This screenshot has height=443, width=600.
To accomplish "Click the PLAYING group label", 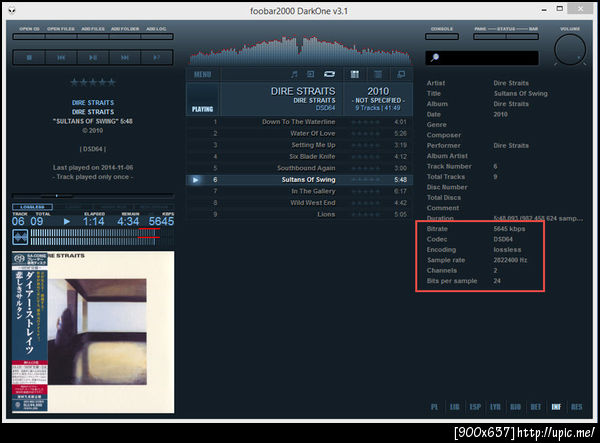I will (202, 109).
